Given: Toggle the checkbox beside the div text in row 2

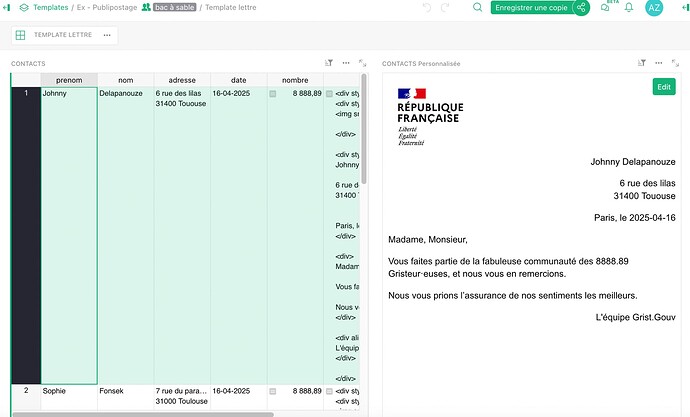Looking at the screenshot, I should [x=329, y=391].
